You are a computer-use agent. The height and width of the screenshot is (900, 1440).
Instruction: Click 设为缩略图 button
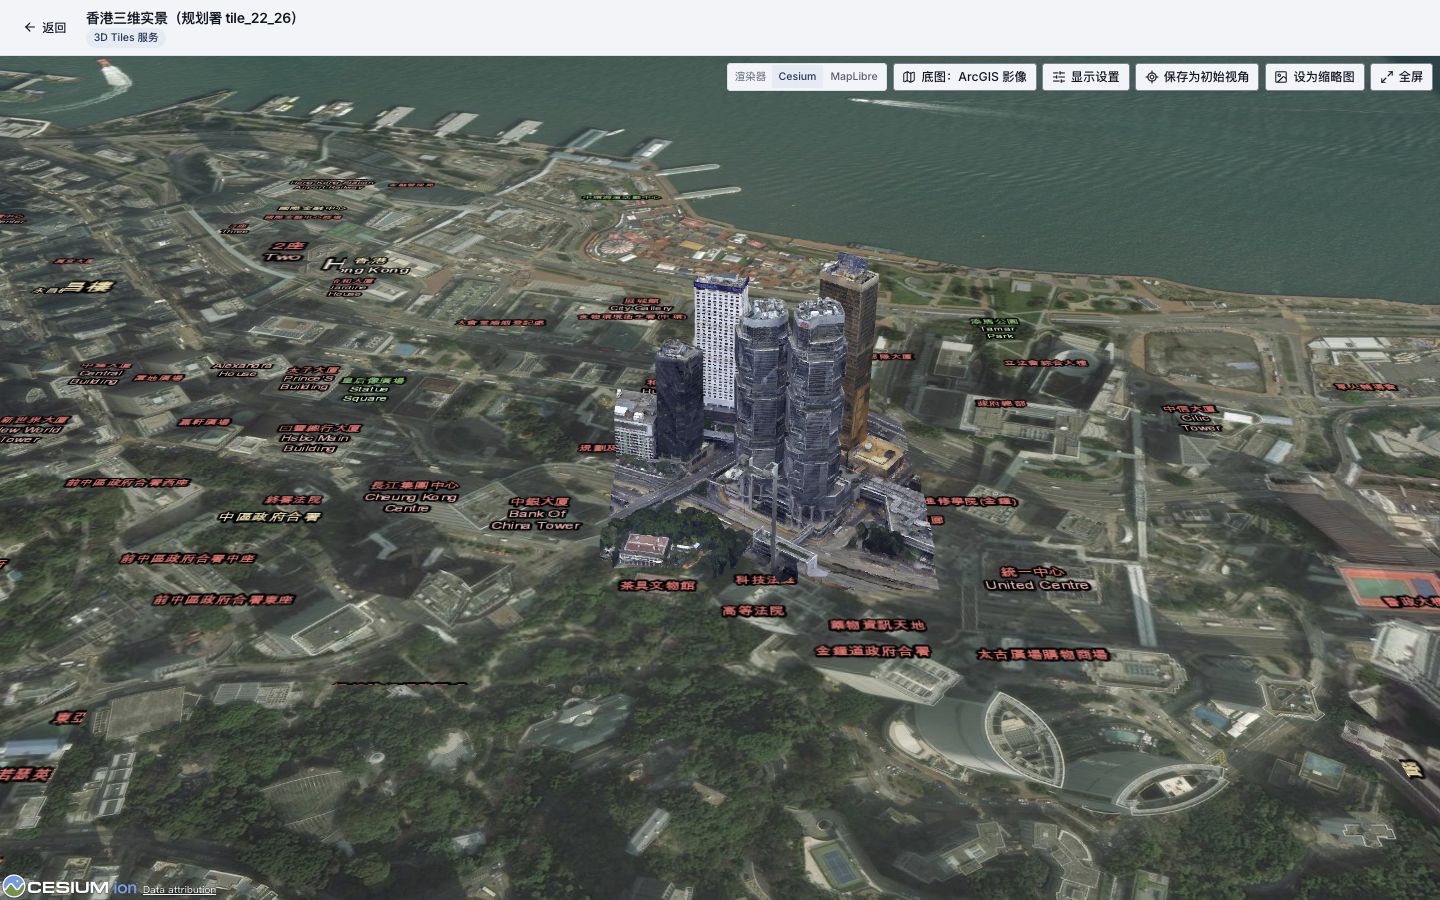click(x=1314, y=77)
